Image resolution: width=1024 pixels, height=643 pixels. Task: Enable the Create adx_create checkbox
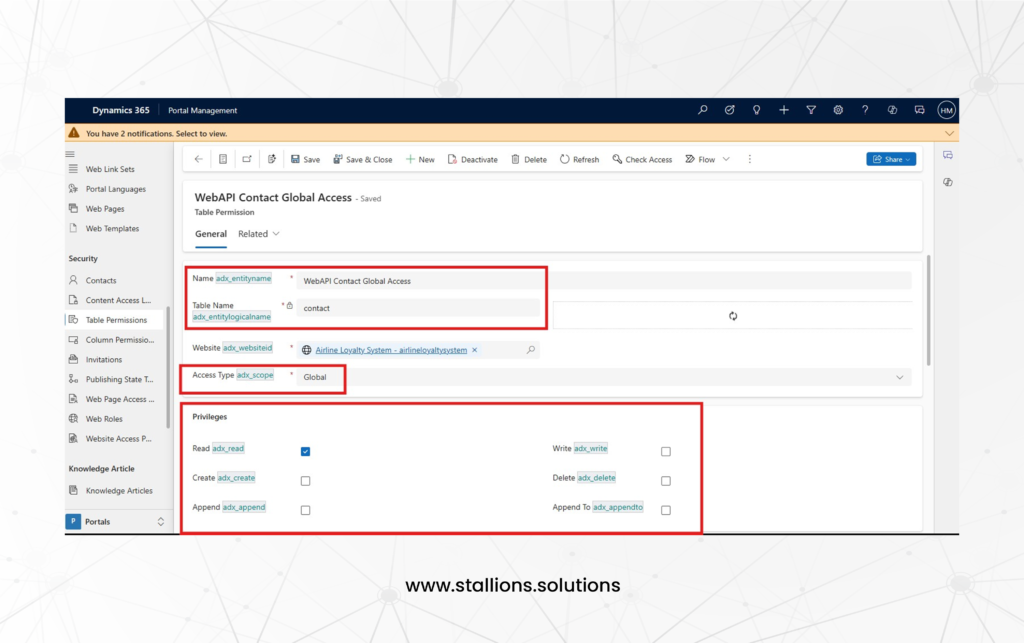point(306,480)
